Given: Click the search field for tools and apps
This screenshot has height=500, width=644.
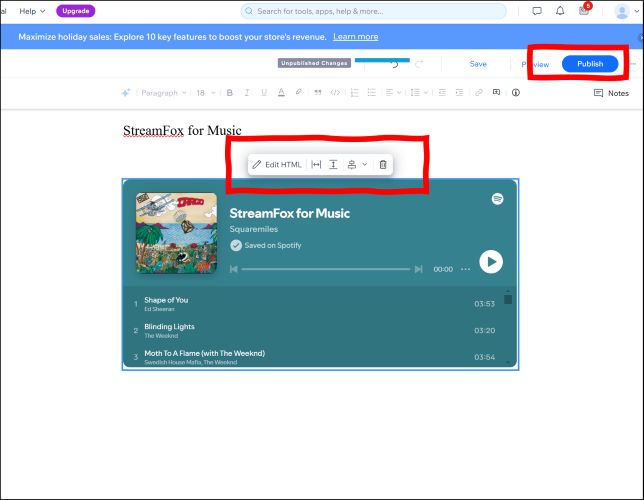Looking at the screenshot, I should pyautogui.click(x=373, y=11).
